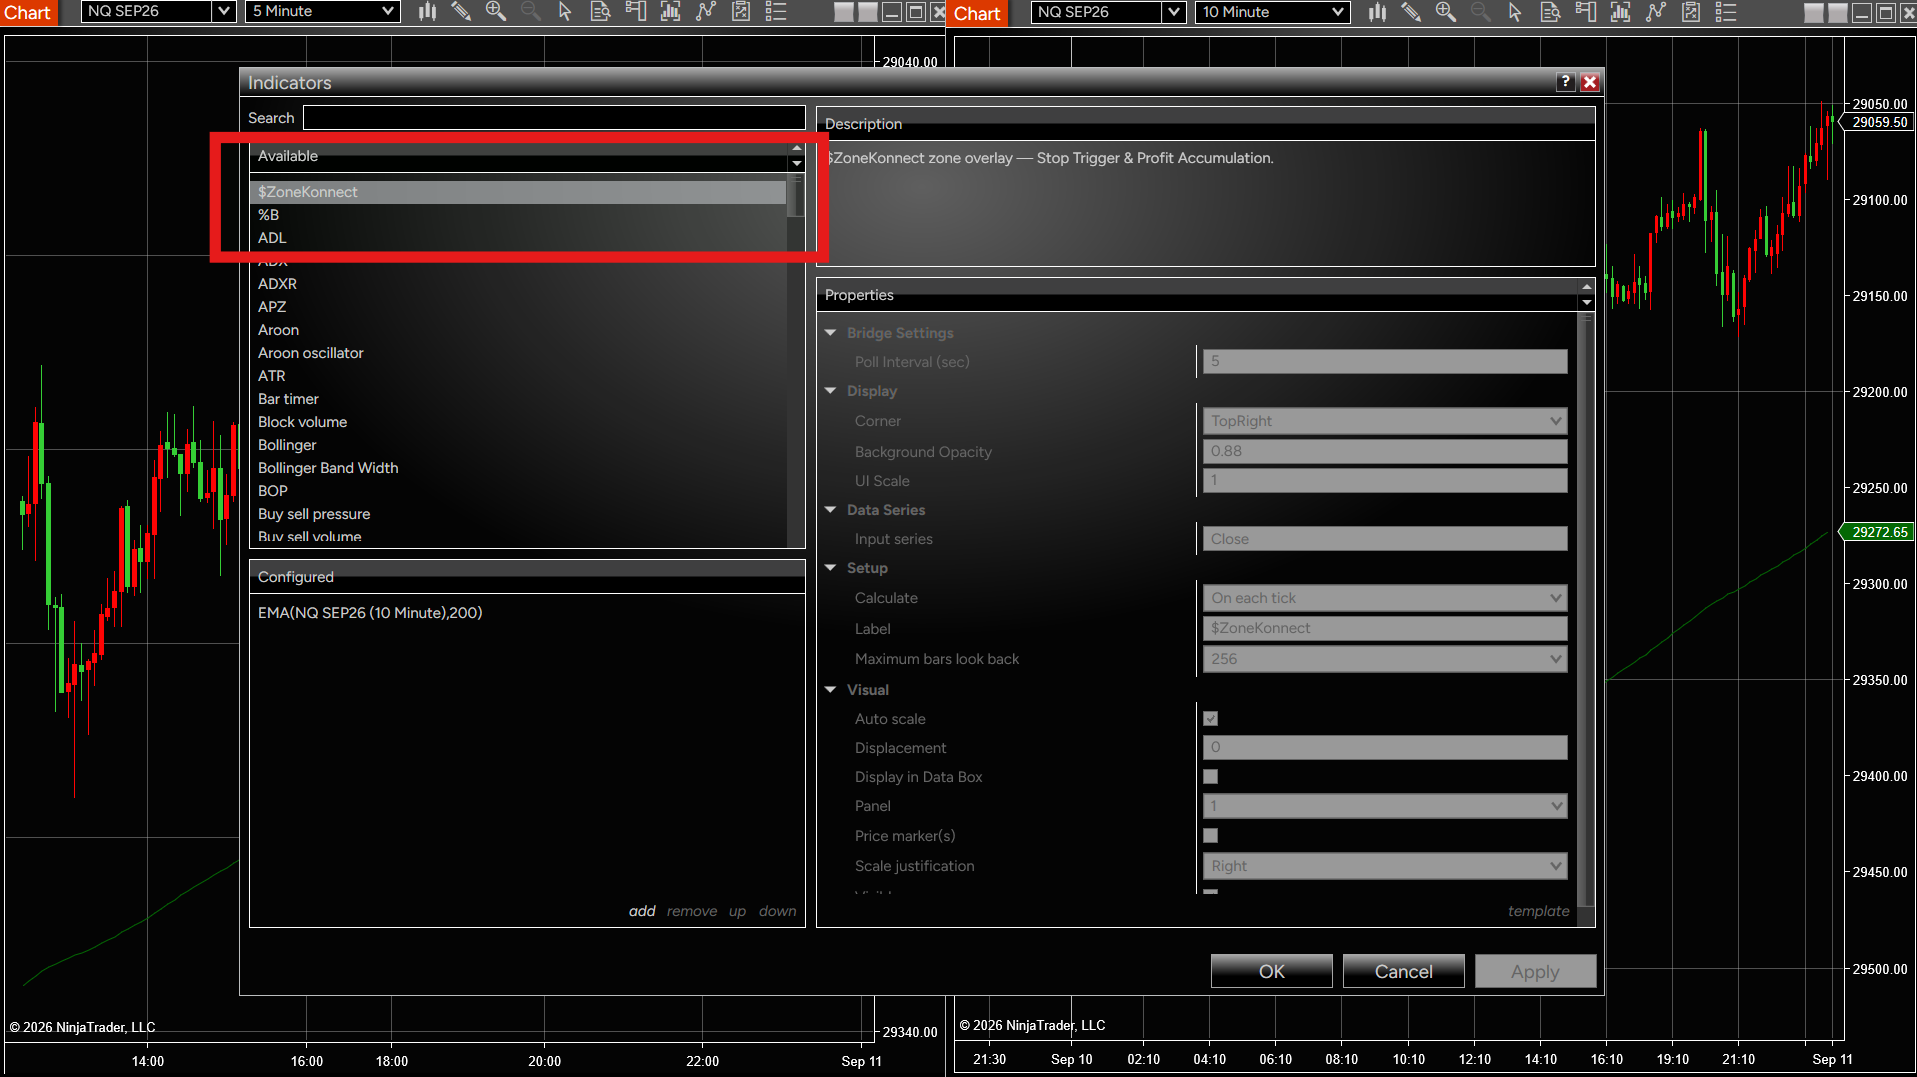Zoom in on the 10 Minute chart

(1445, 12)
